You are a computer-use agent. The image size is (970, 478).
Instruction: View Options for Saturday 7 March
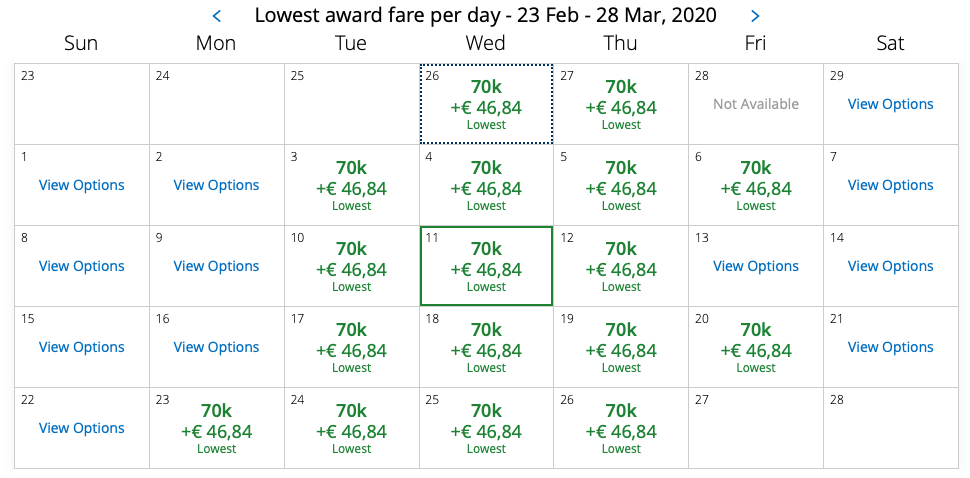click(x=890, y=185)
